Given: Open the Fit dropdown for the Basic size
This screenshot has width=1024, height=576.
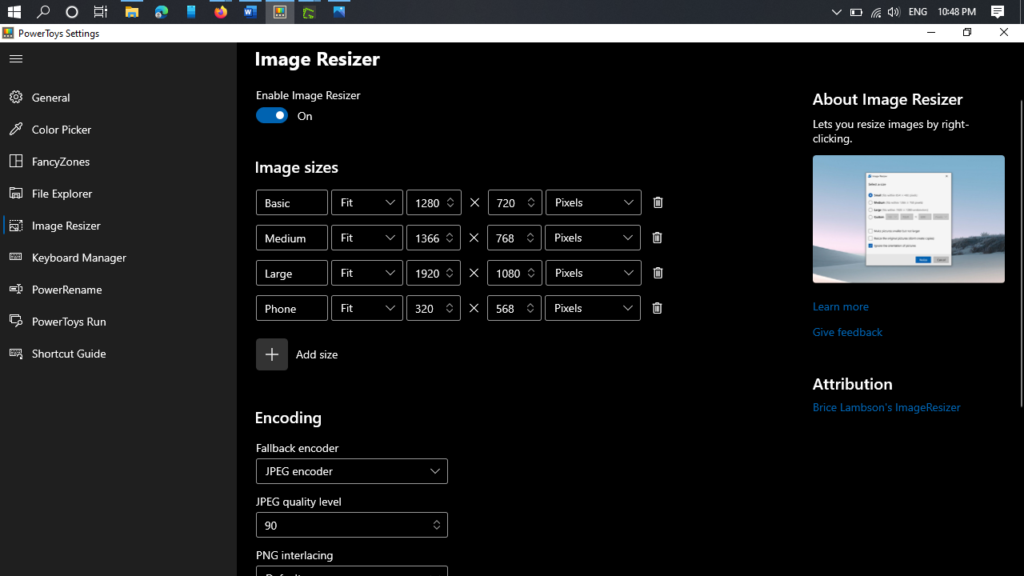Looking at the screenshot, I should click(367, 202).
